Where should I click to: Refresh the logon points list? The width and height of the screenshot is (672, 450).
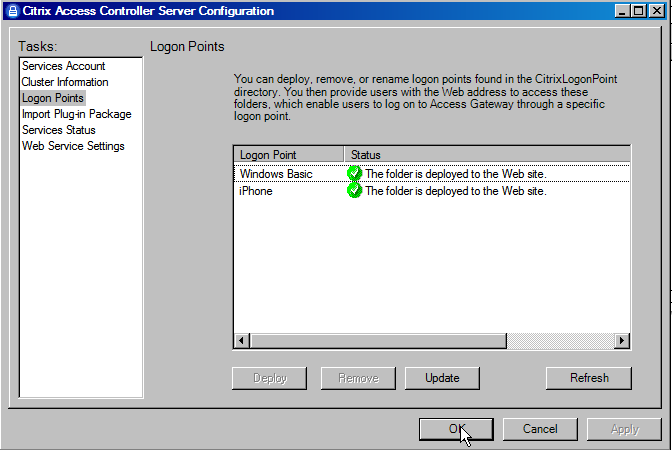pos(589,378)
